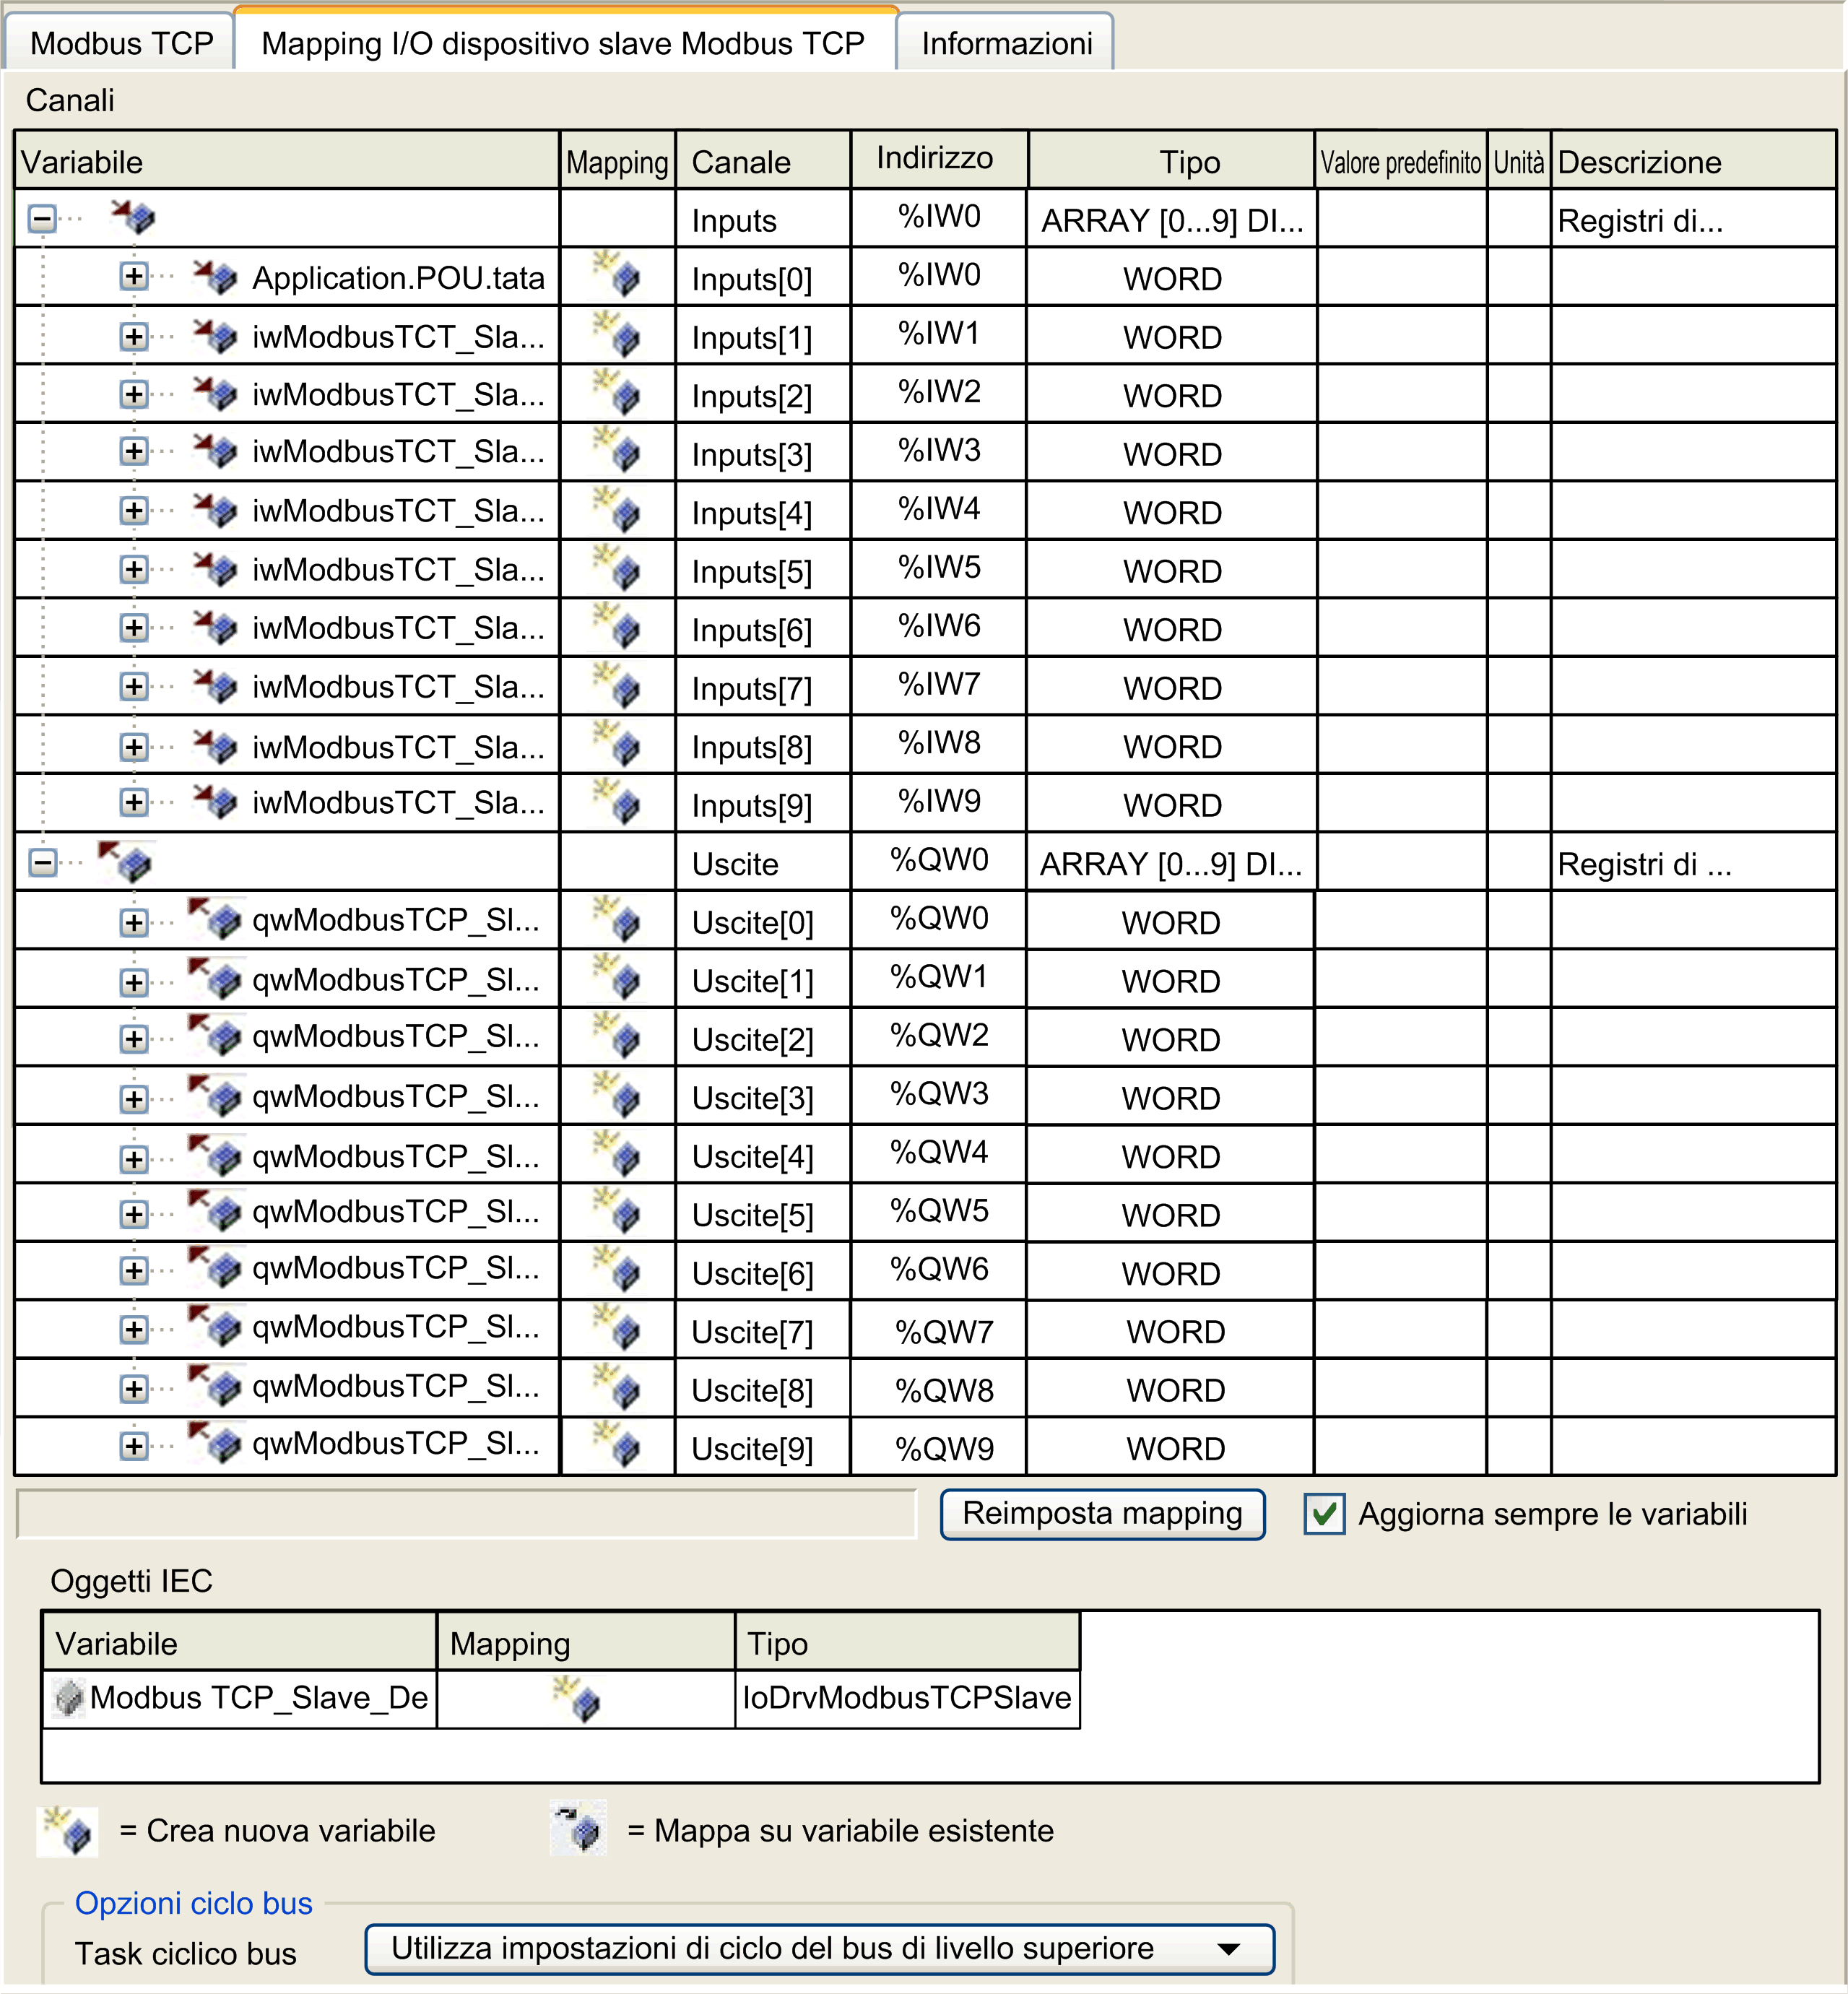1848x1994 pixels.
Task: Click mapping icon for Uscite[2] row
Action: click(617, 1035)
